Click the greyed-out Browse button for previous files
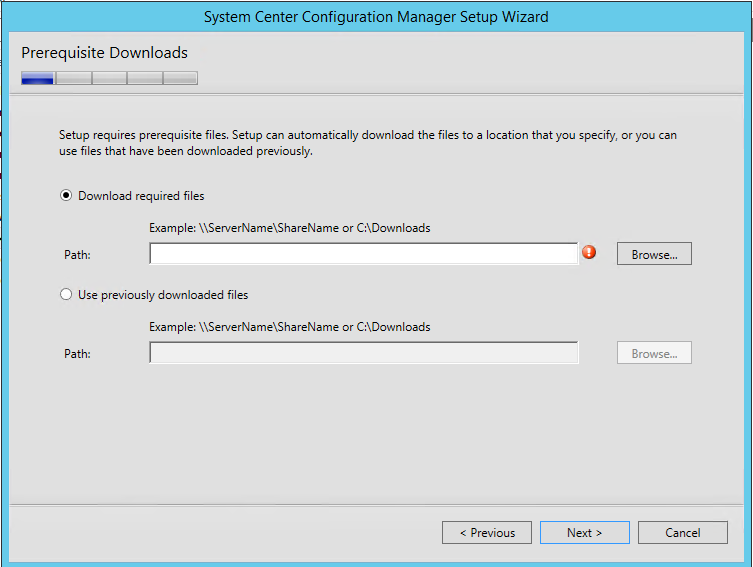 [654, 353]
